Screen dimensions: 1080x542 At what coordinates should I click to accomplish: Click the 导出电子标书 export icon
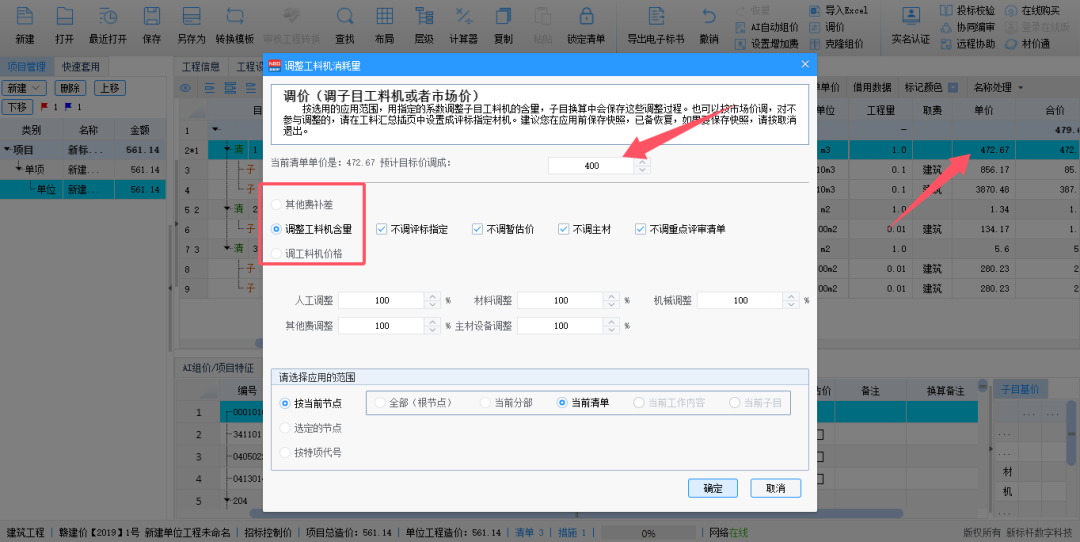coord(656,17)
